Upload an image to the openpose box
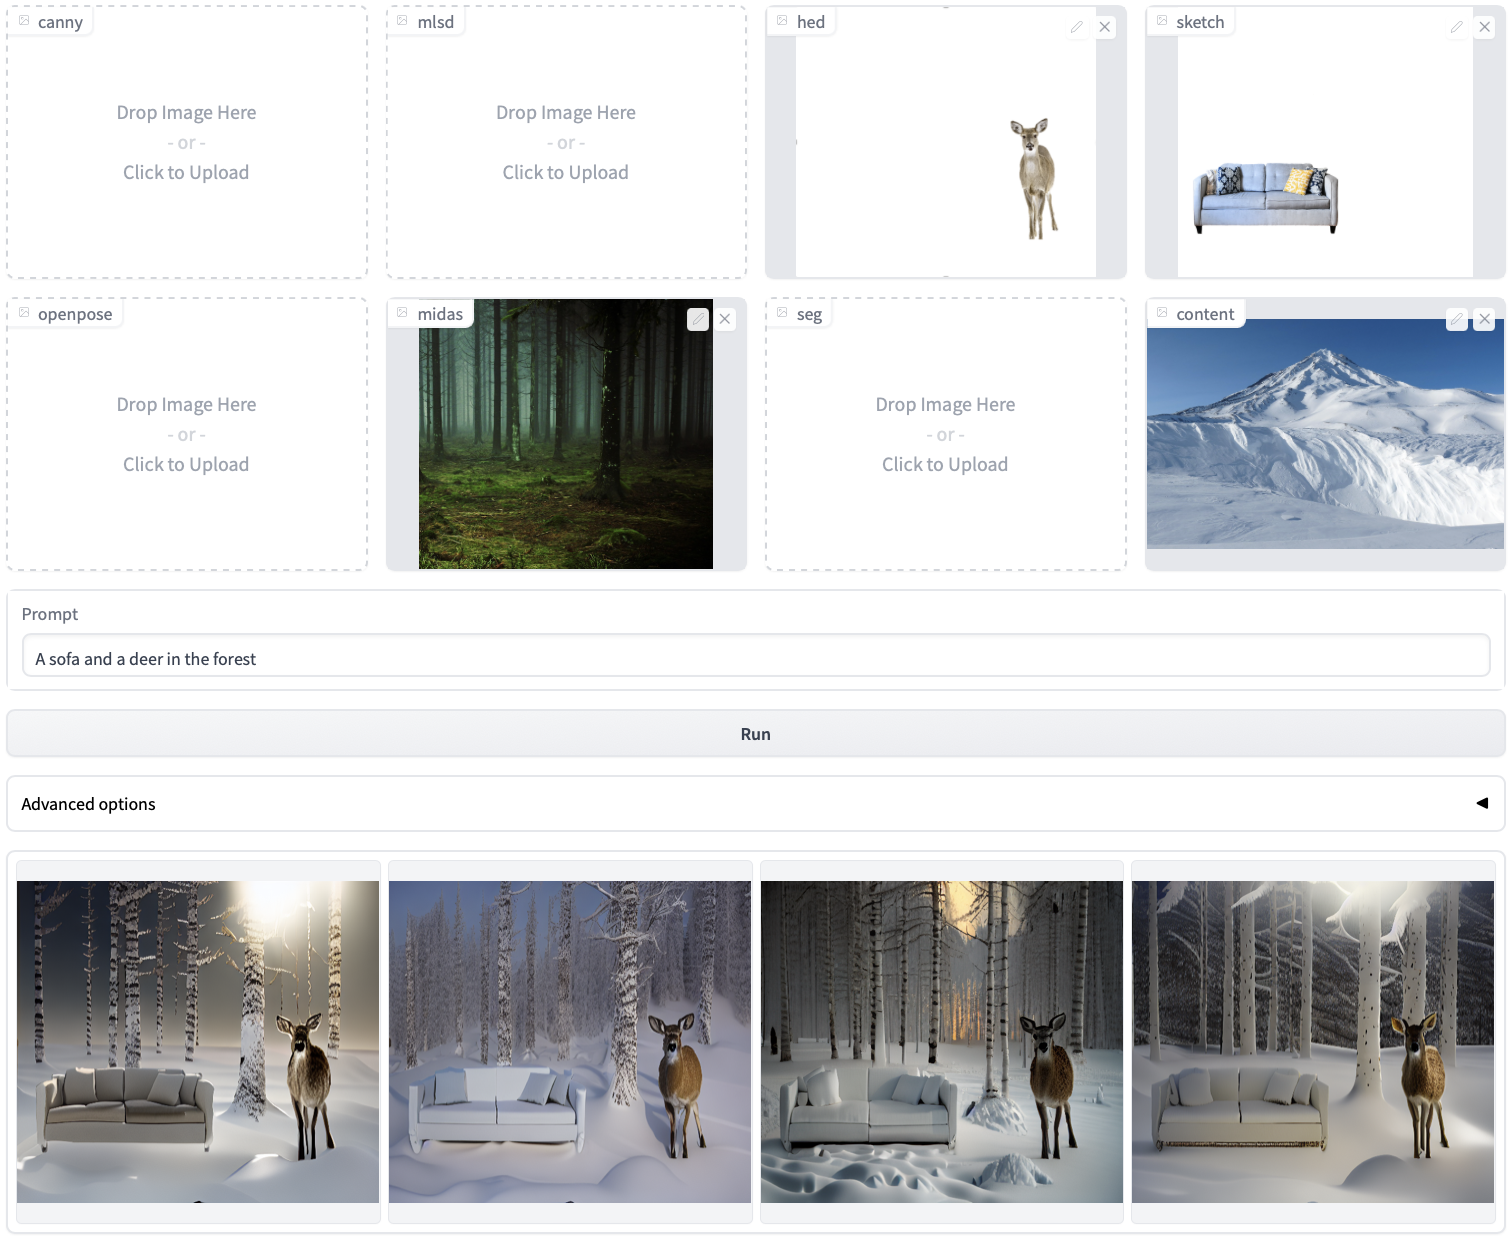The image size is (1512, 1240). pos(187,435)
